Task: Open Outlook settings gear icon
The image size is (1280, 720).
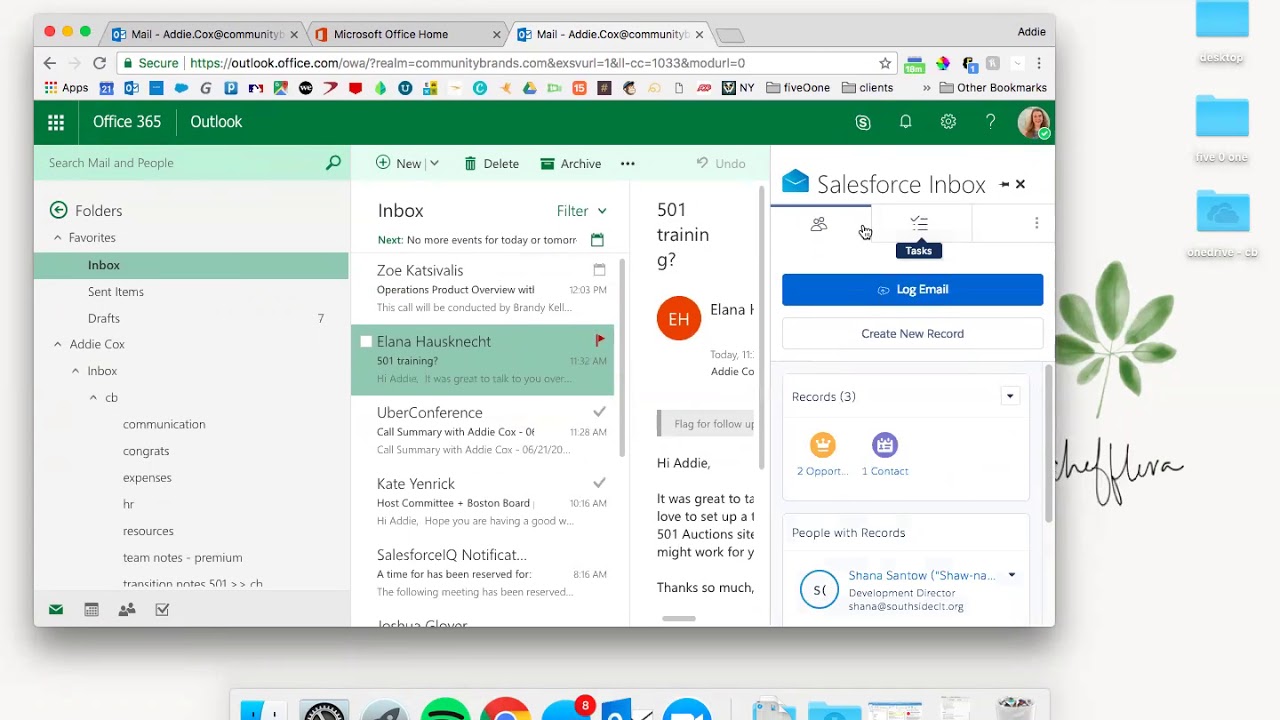Action: click(948, 122)
